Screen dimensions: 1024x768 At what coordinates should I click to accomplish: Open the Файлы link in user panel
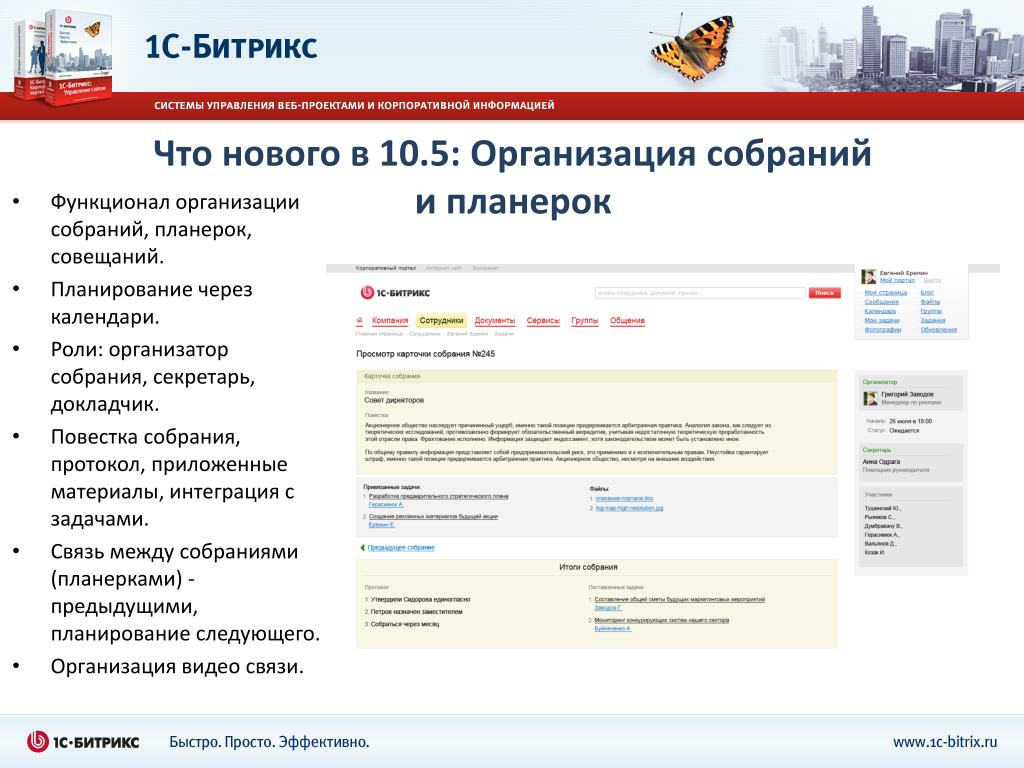(931, 302)
